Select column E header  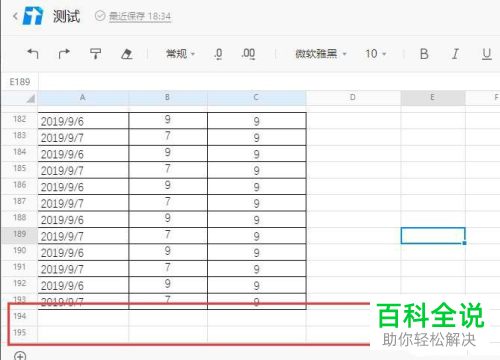coord(433,97)
